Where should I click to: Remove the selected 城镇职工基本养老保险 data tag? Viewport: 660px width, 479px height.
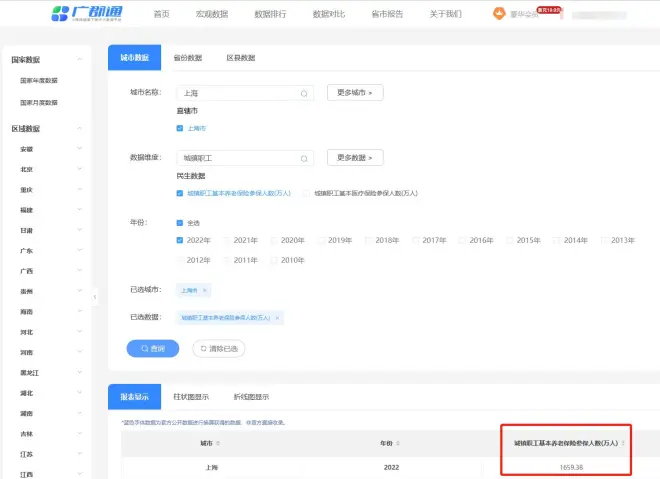[x=277, y=317]
